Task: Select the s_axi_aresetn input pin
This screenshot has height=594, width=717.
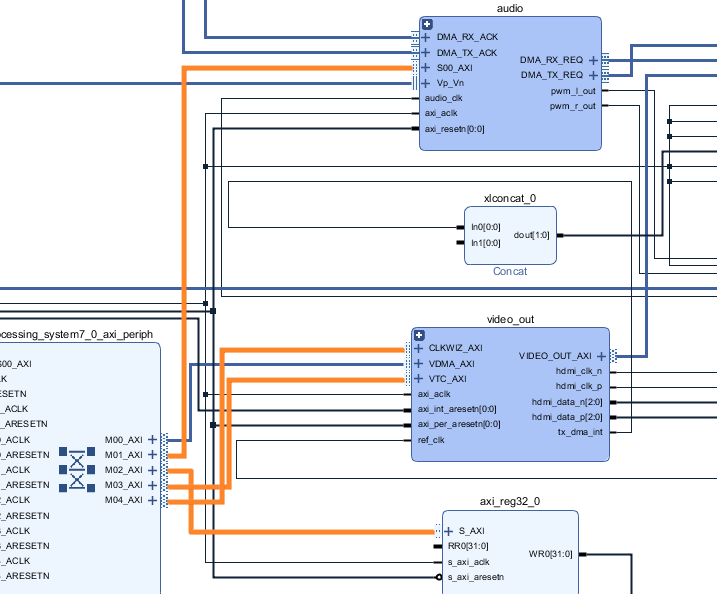Action: [x=475, y=577]
